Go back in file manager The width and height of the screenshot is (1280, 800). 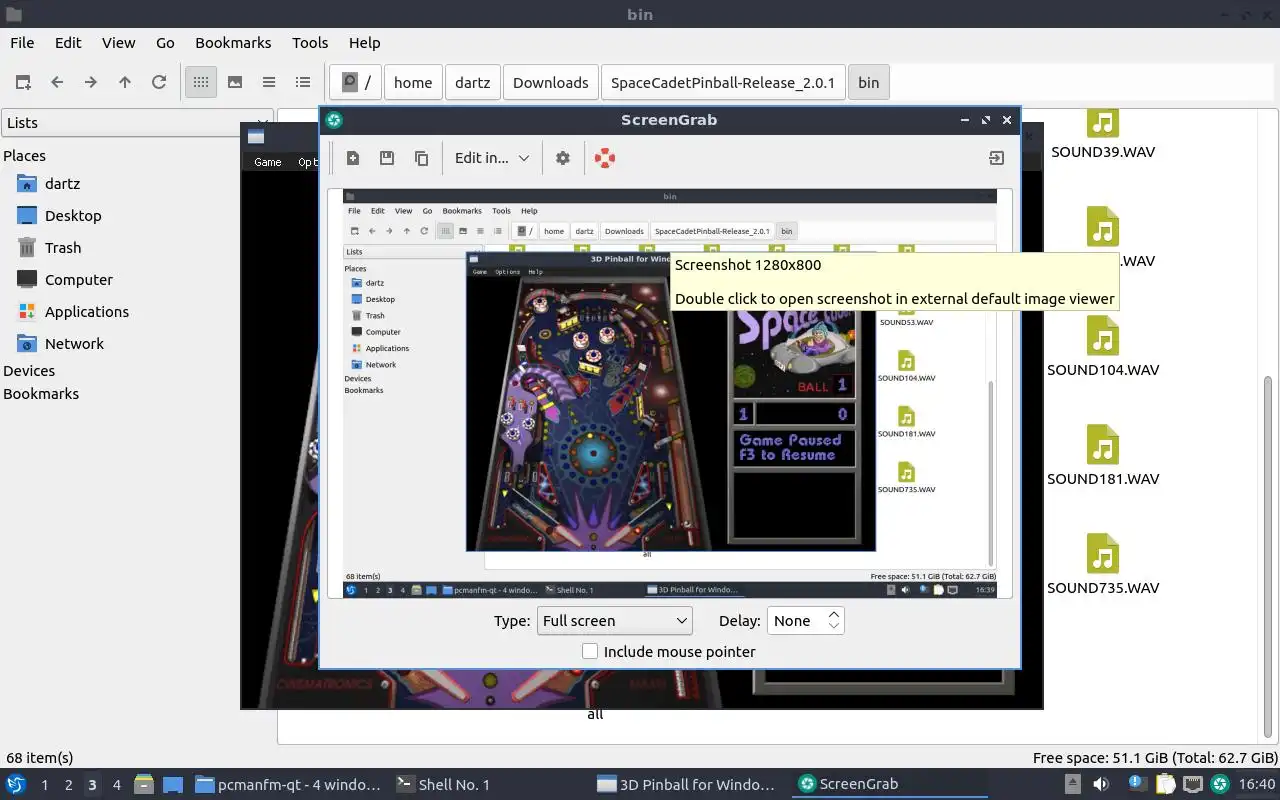click(57, 82)
